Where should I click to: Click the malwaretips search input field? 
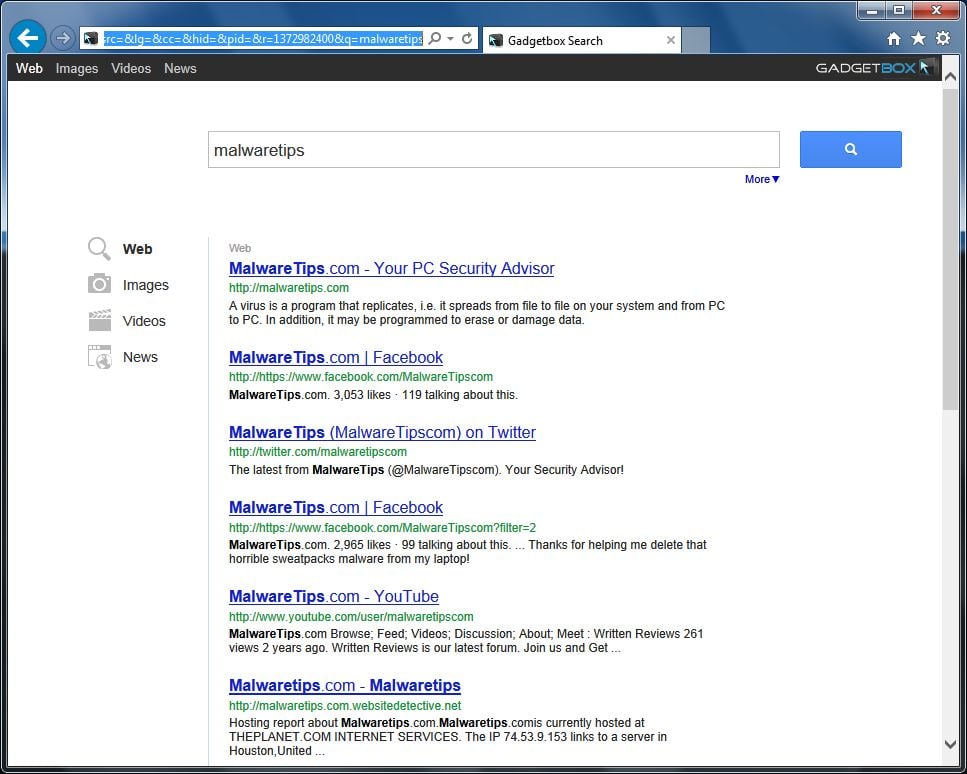pyautogui.click(x=493, y=149)
